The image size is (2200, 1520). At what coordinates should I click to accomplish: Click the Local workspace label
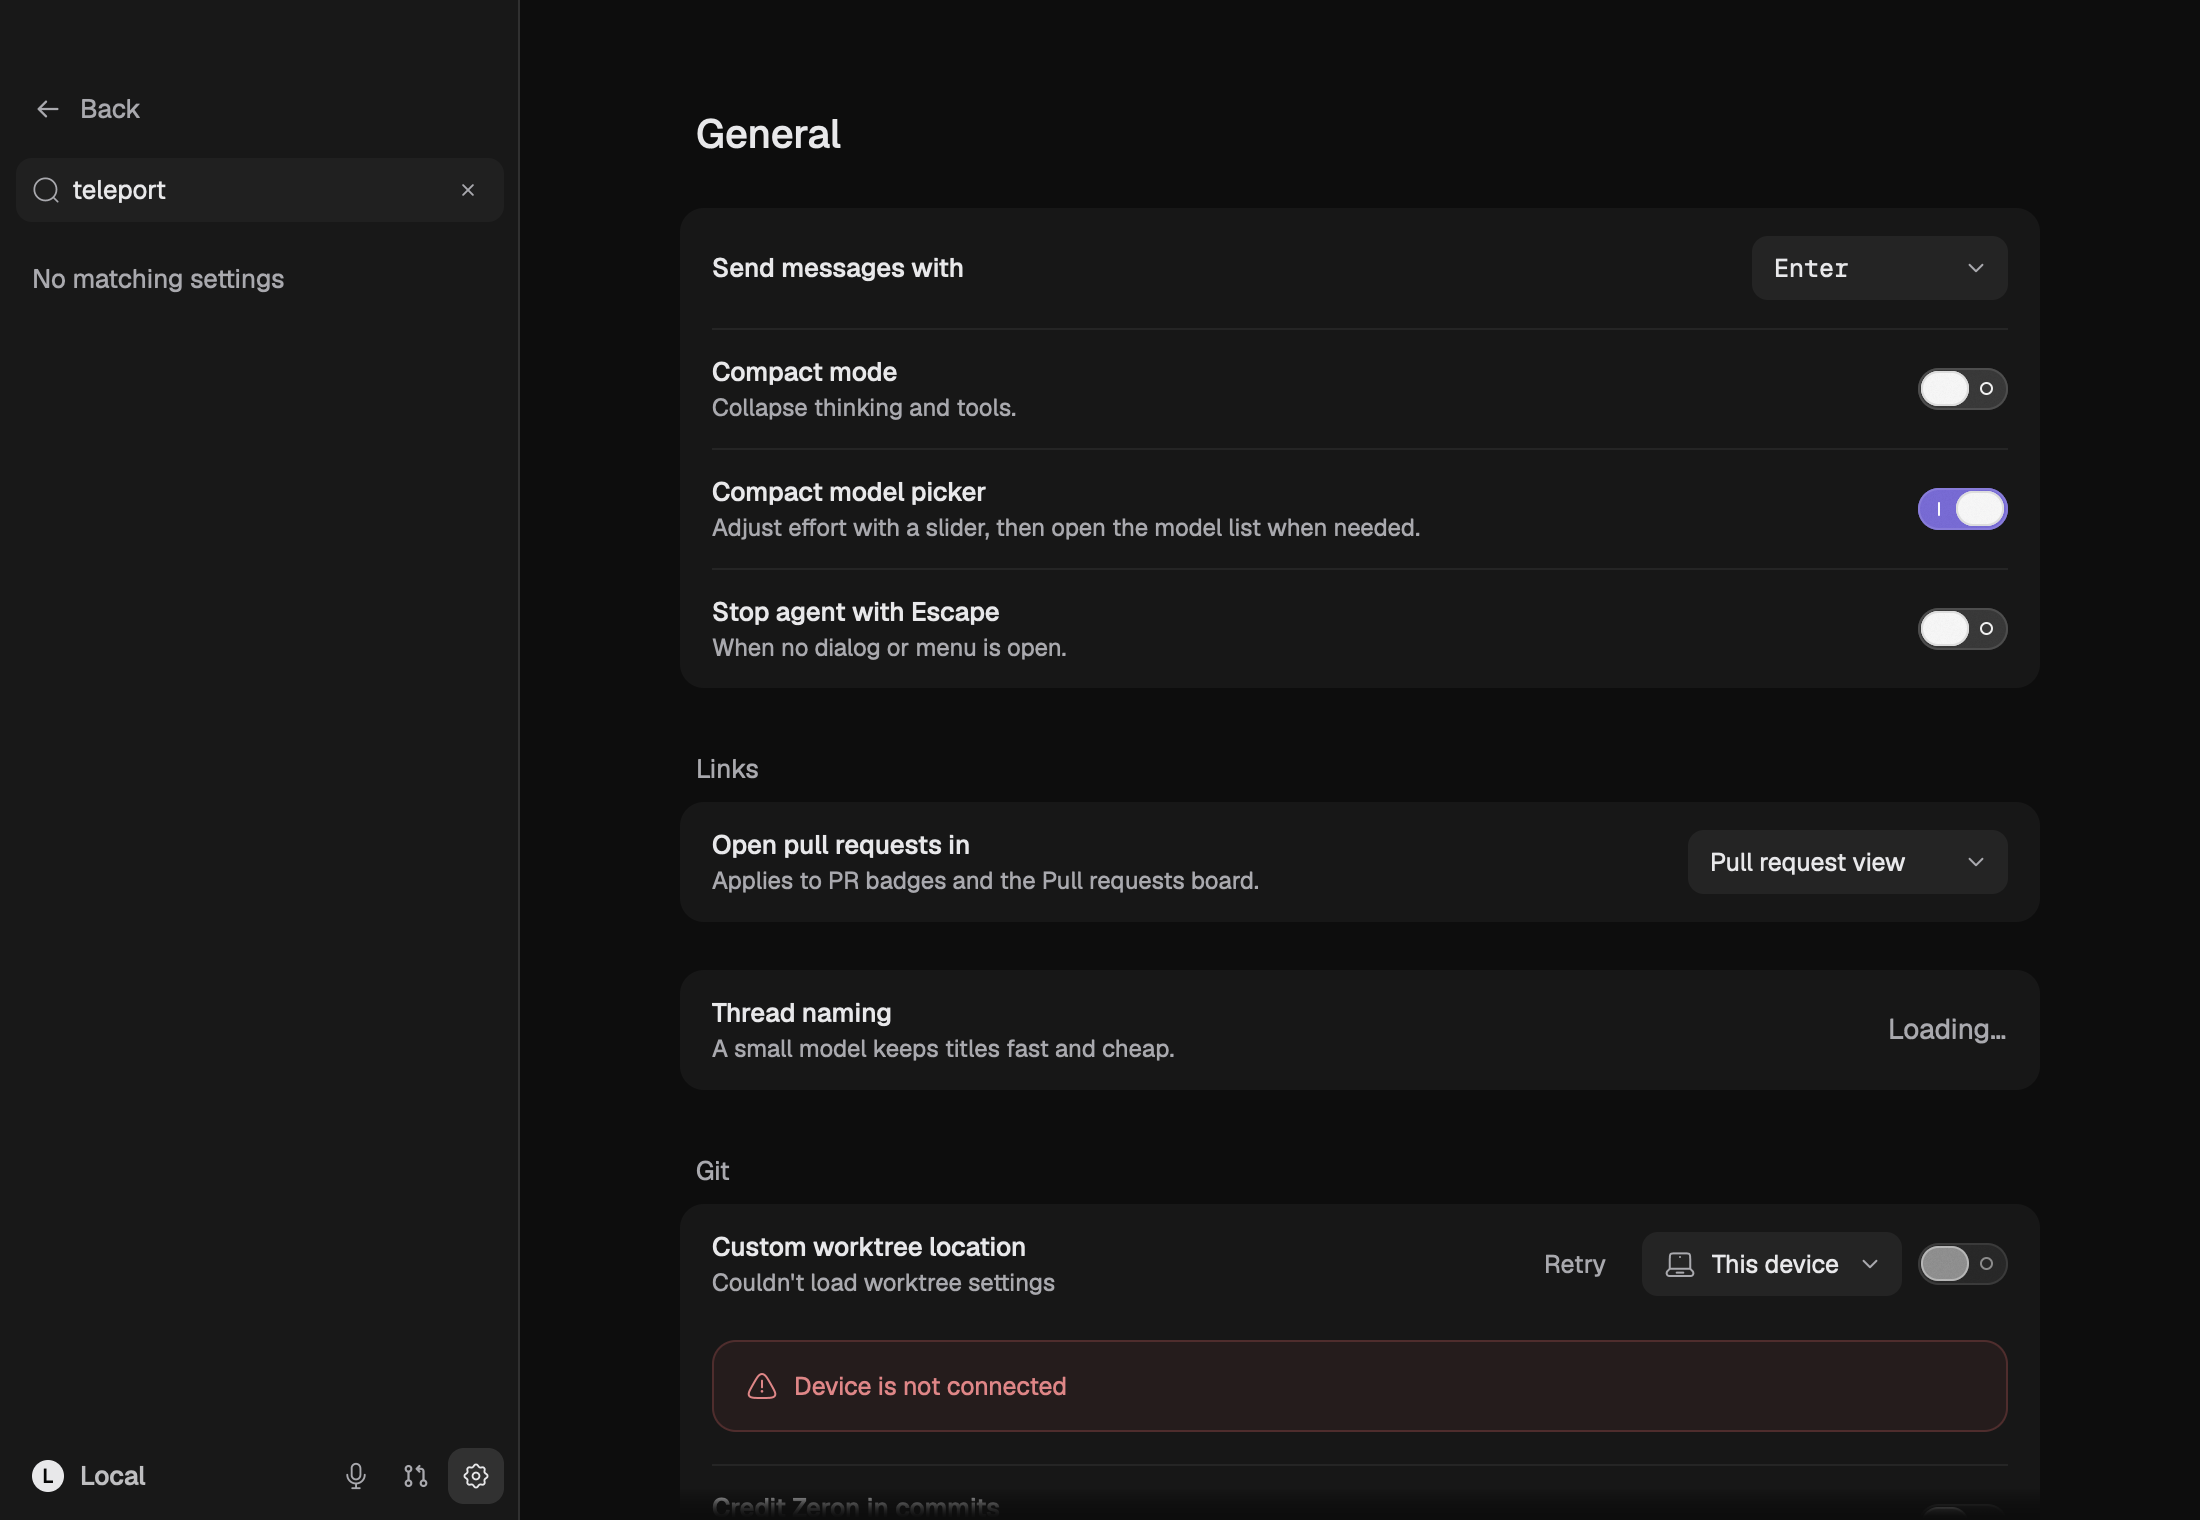112,1476
